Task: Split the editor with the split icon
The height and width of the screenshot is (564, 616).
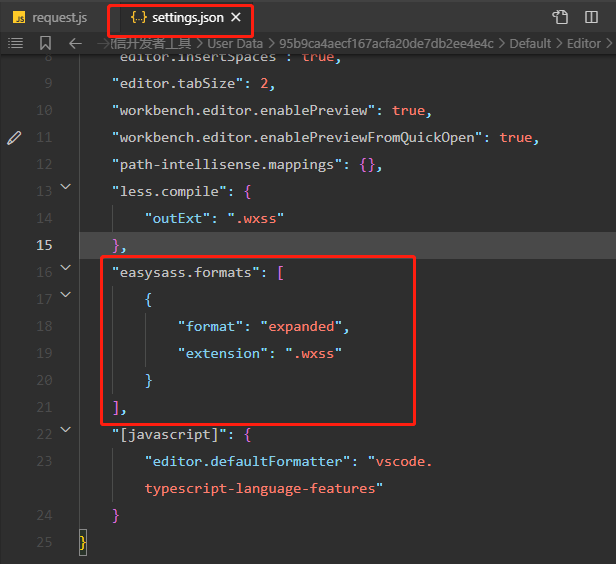Action: coord(591,17)
